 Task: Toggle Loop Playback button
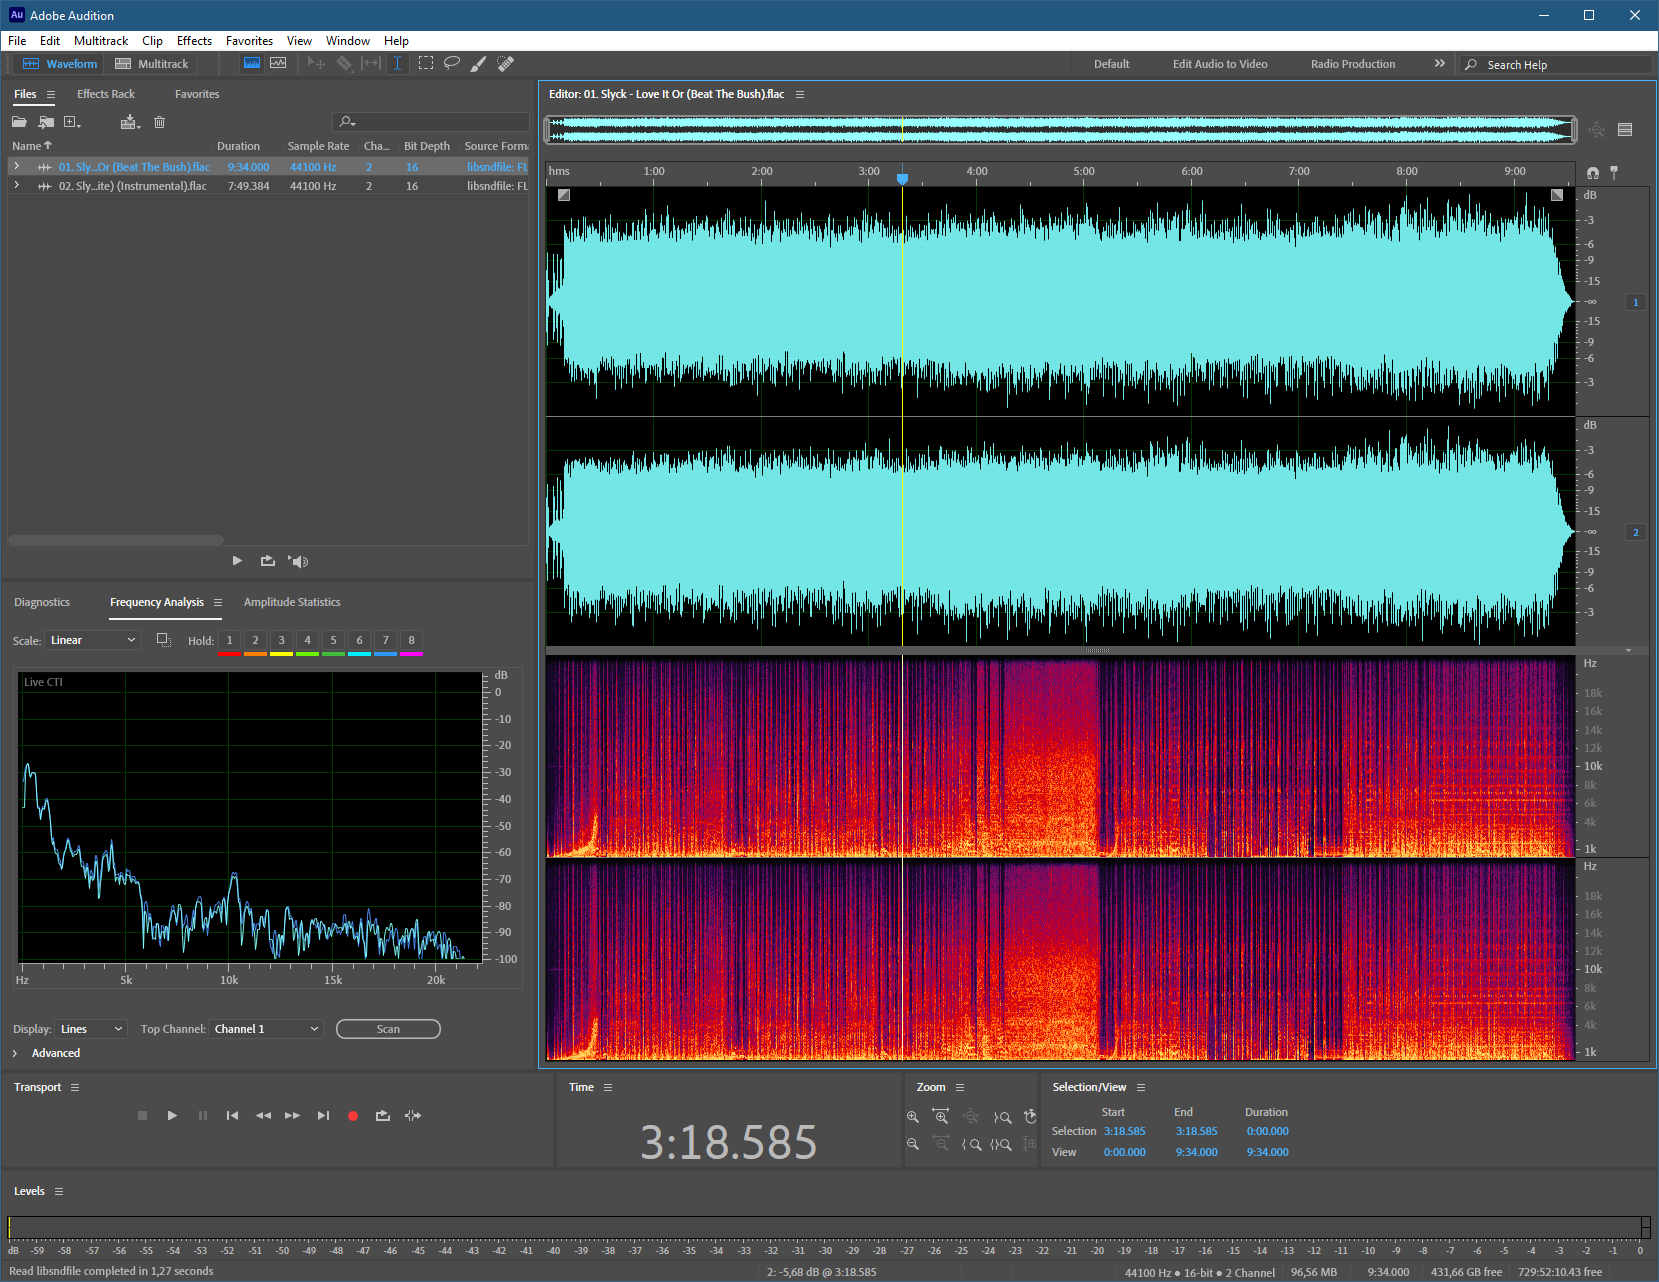382,1115
